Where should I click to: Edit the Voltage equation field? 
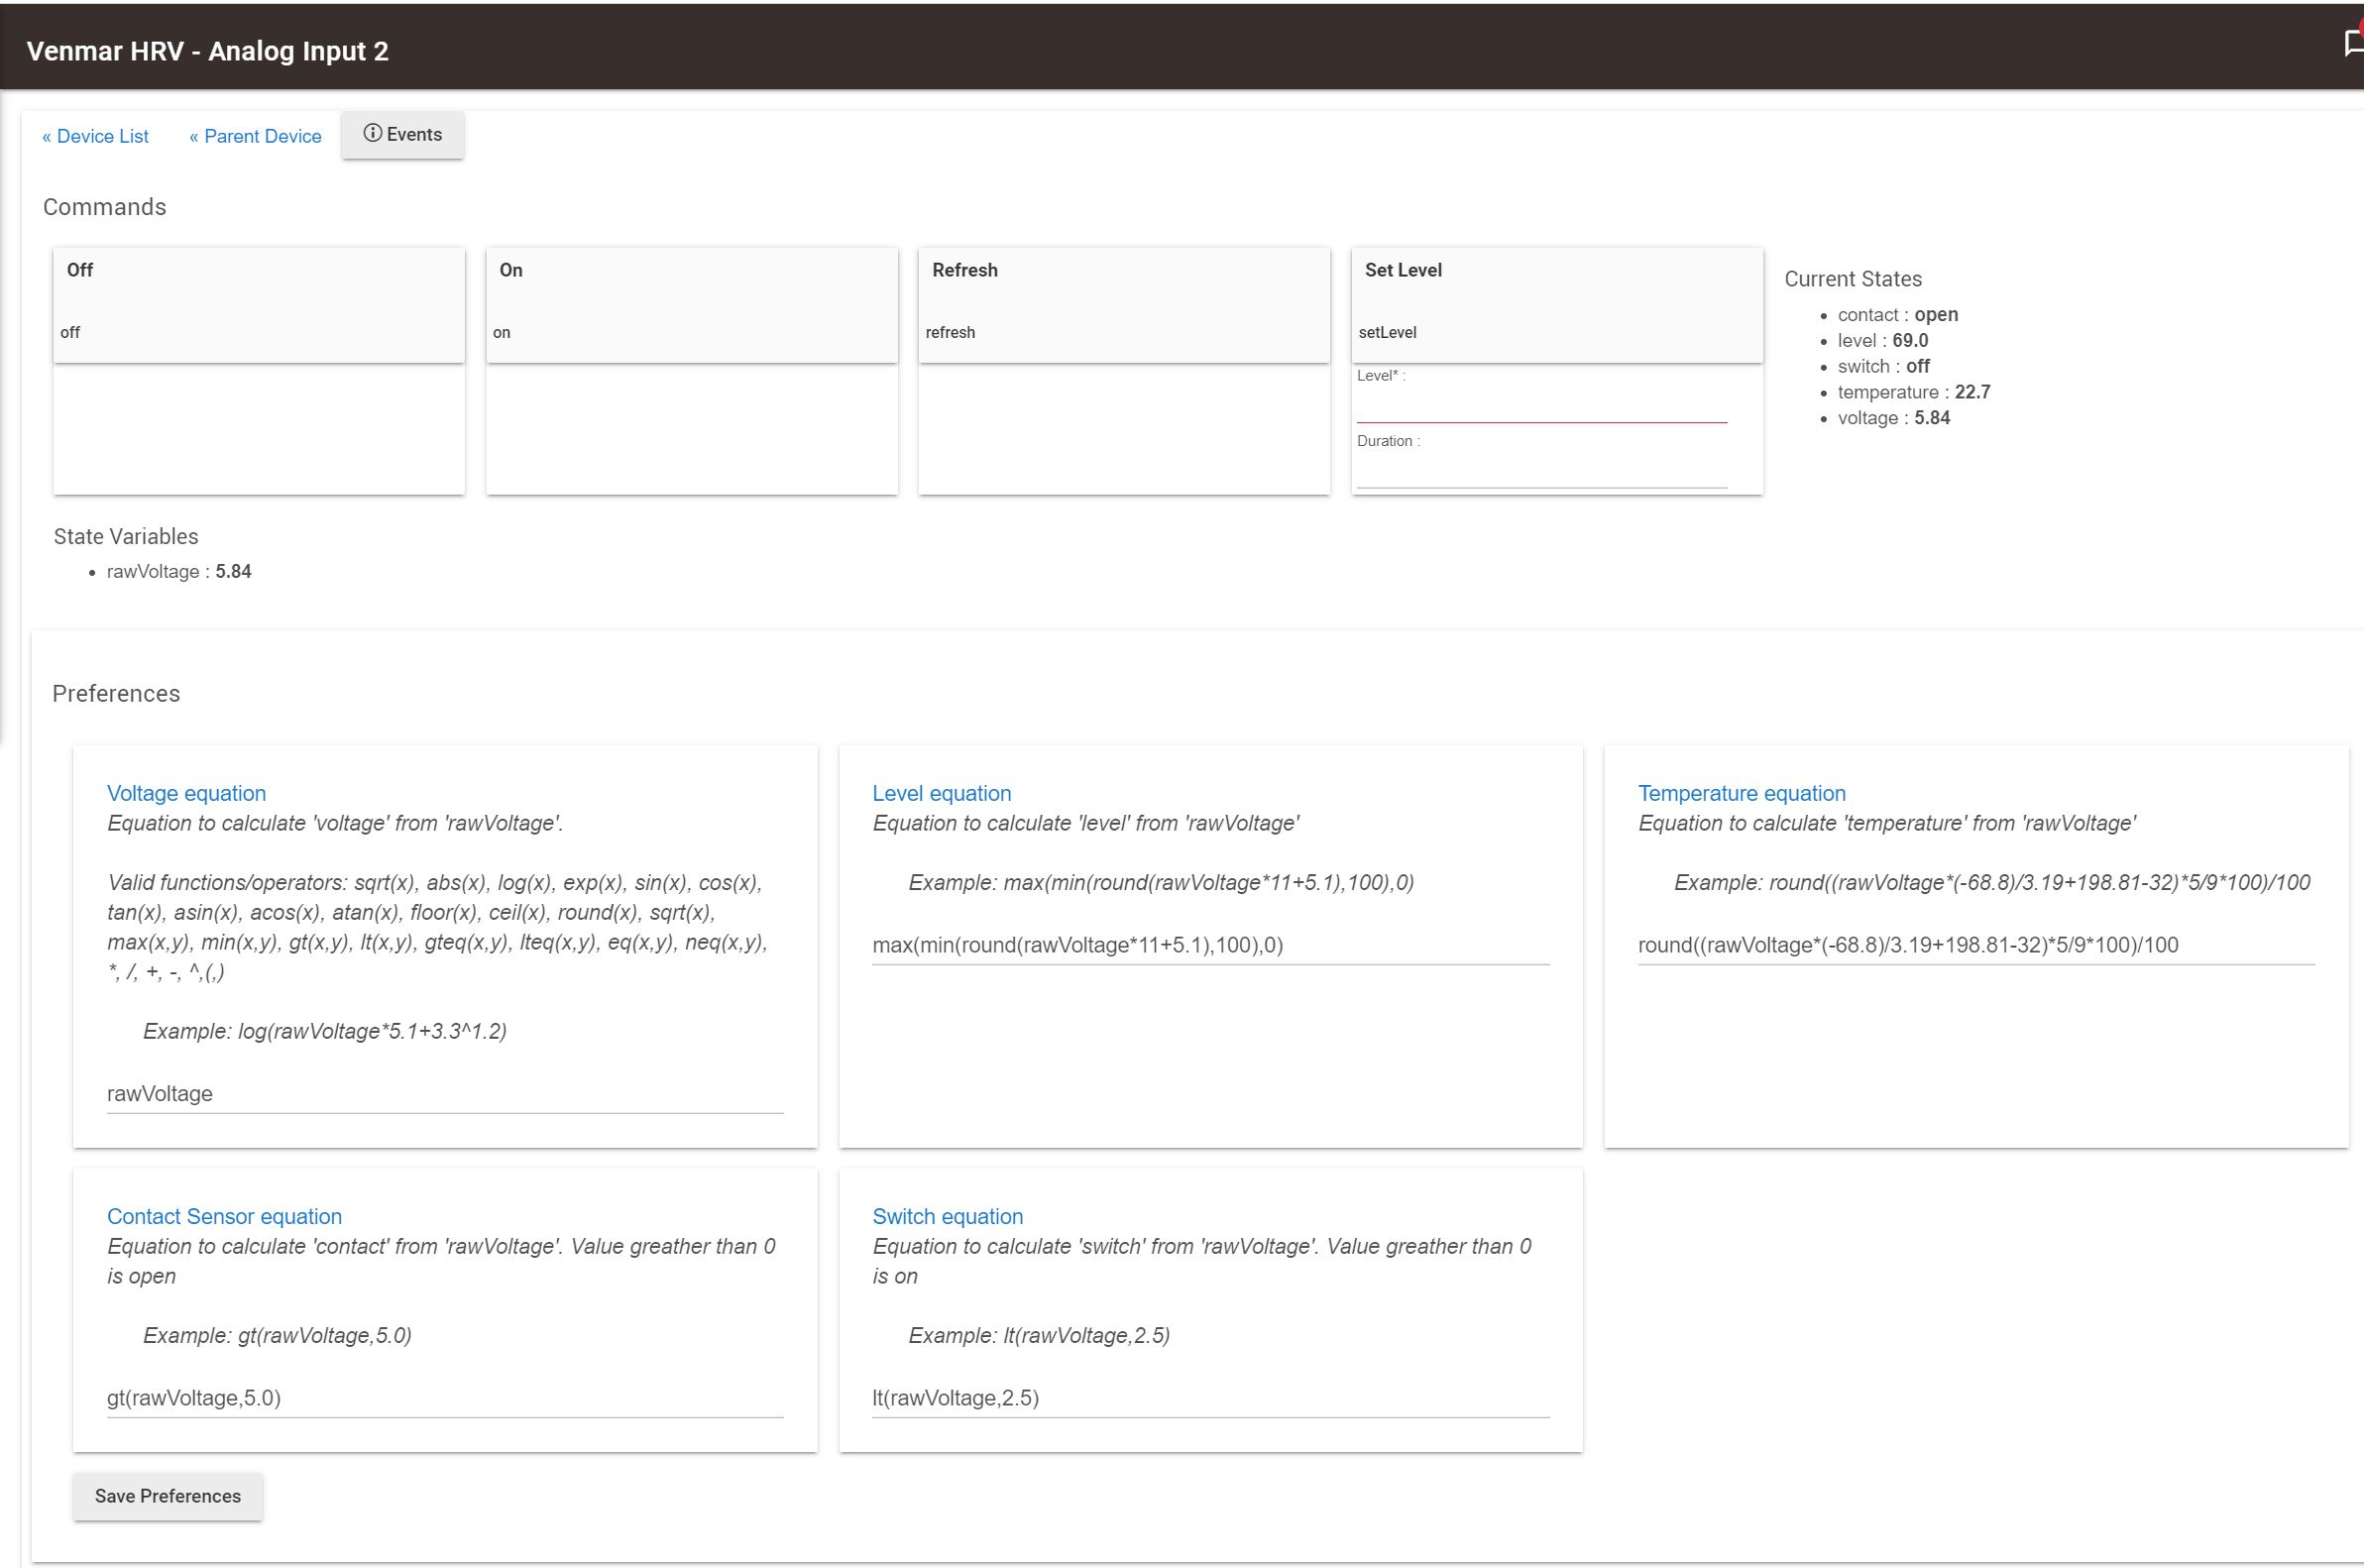[445, 1094]
